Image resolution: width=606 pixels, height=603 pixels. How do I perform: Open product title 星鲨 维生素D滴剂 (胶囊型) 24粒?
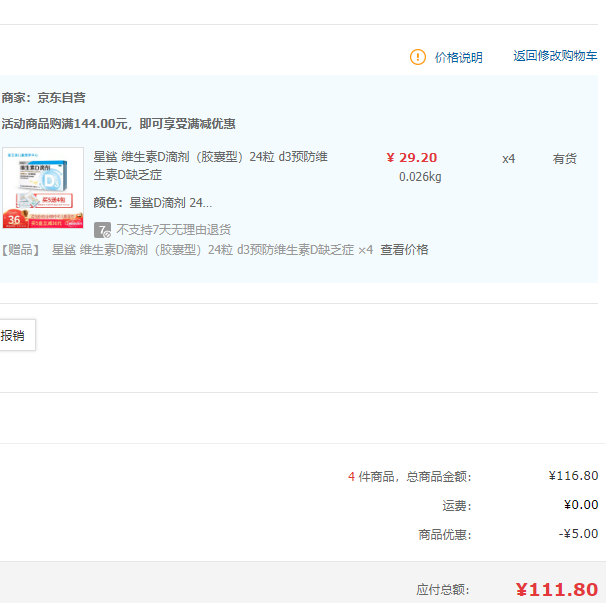pyautogui.click(x=210, y=166)
